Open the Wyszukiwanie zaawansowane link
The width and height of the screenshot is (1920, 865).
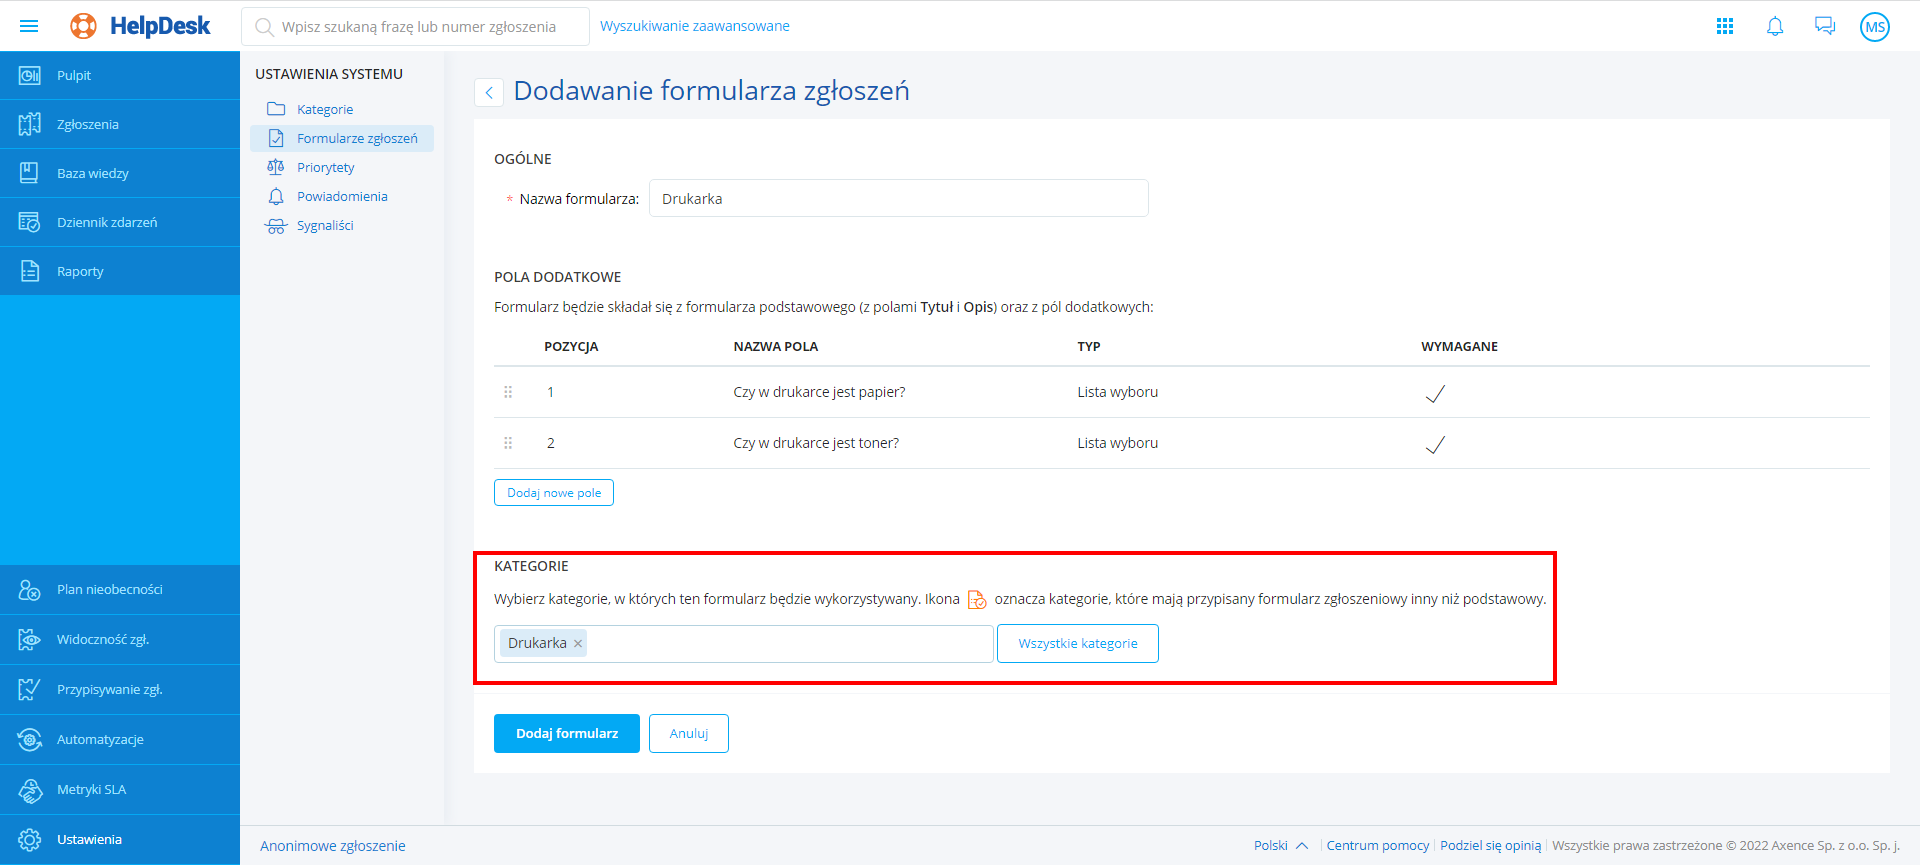pos(695,26)
